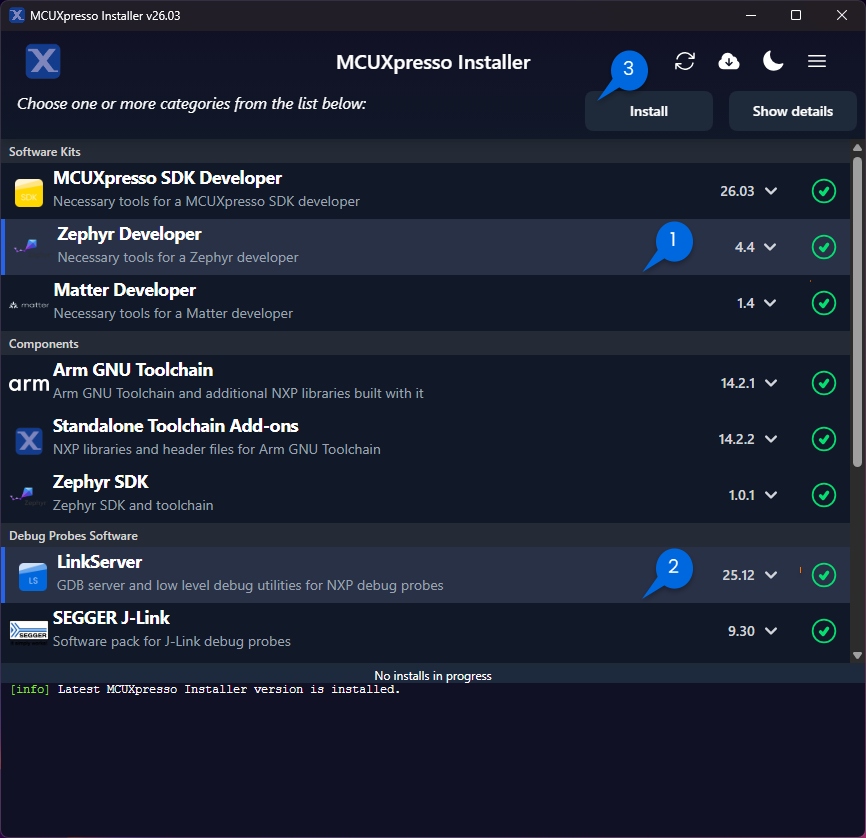Select the LinkServer title
The width and height of the screenshot is (866, 838).
[99, 562]
